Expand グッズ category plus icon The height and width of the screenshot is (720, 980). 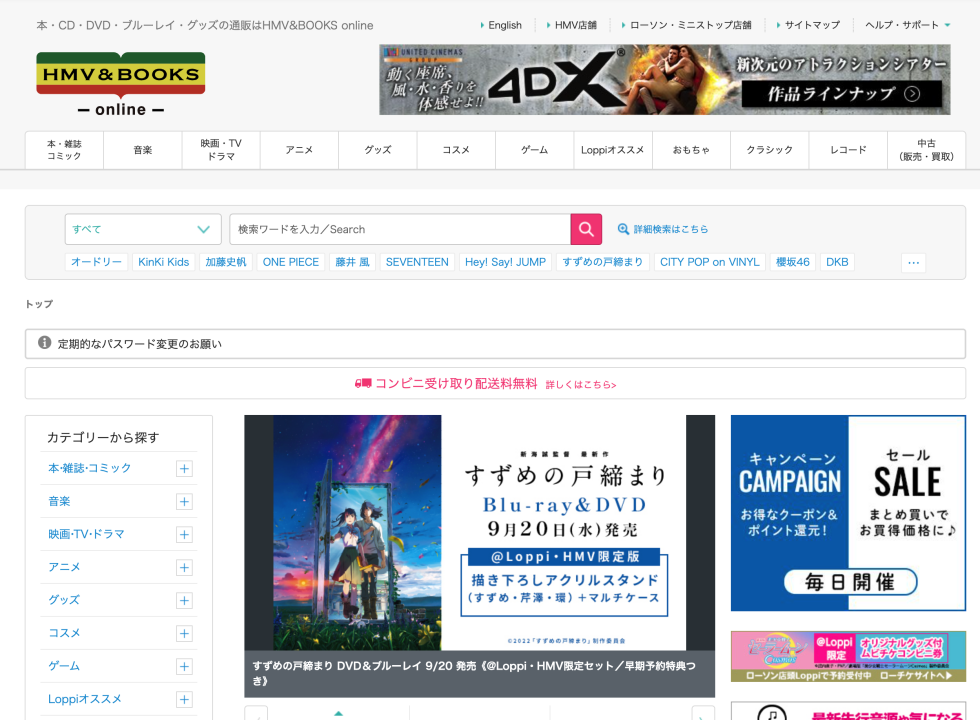[184, 601]
